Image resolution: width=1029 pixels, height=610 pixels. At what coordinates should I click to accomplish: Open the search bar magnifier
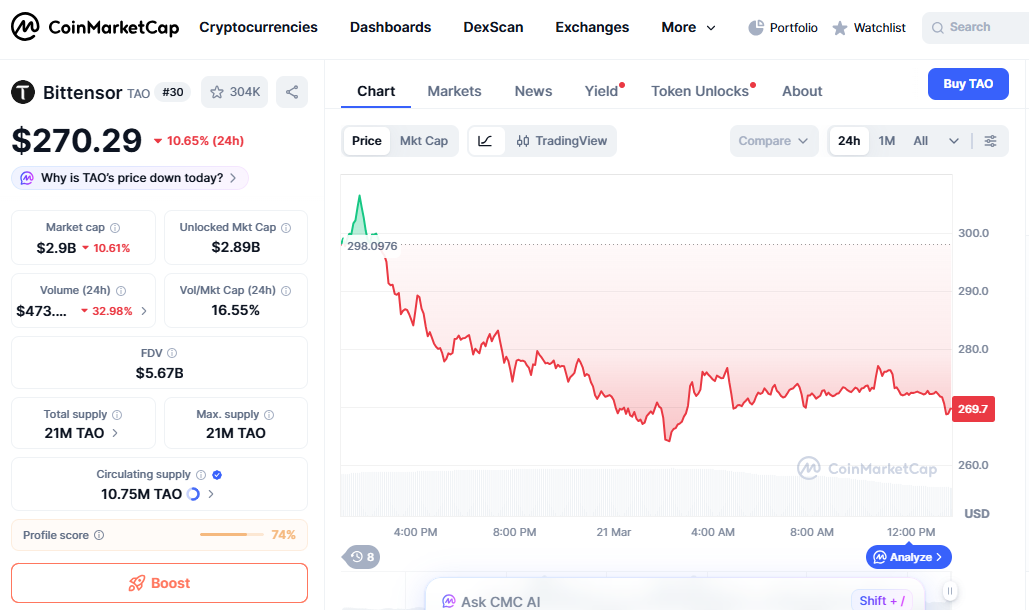click(x=938, y=27)
